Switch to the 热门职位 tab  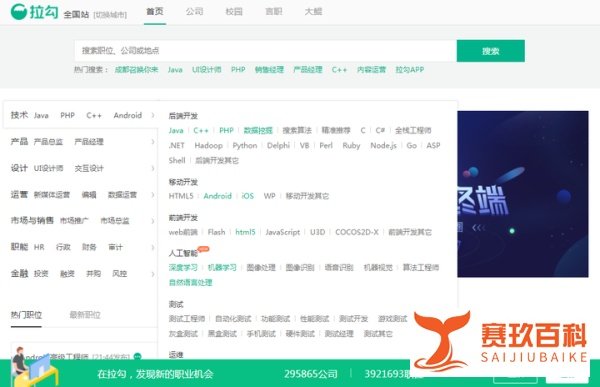click(26, 315)
